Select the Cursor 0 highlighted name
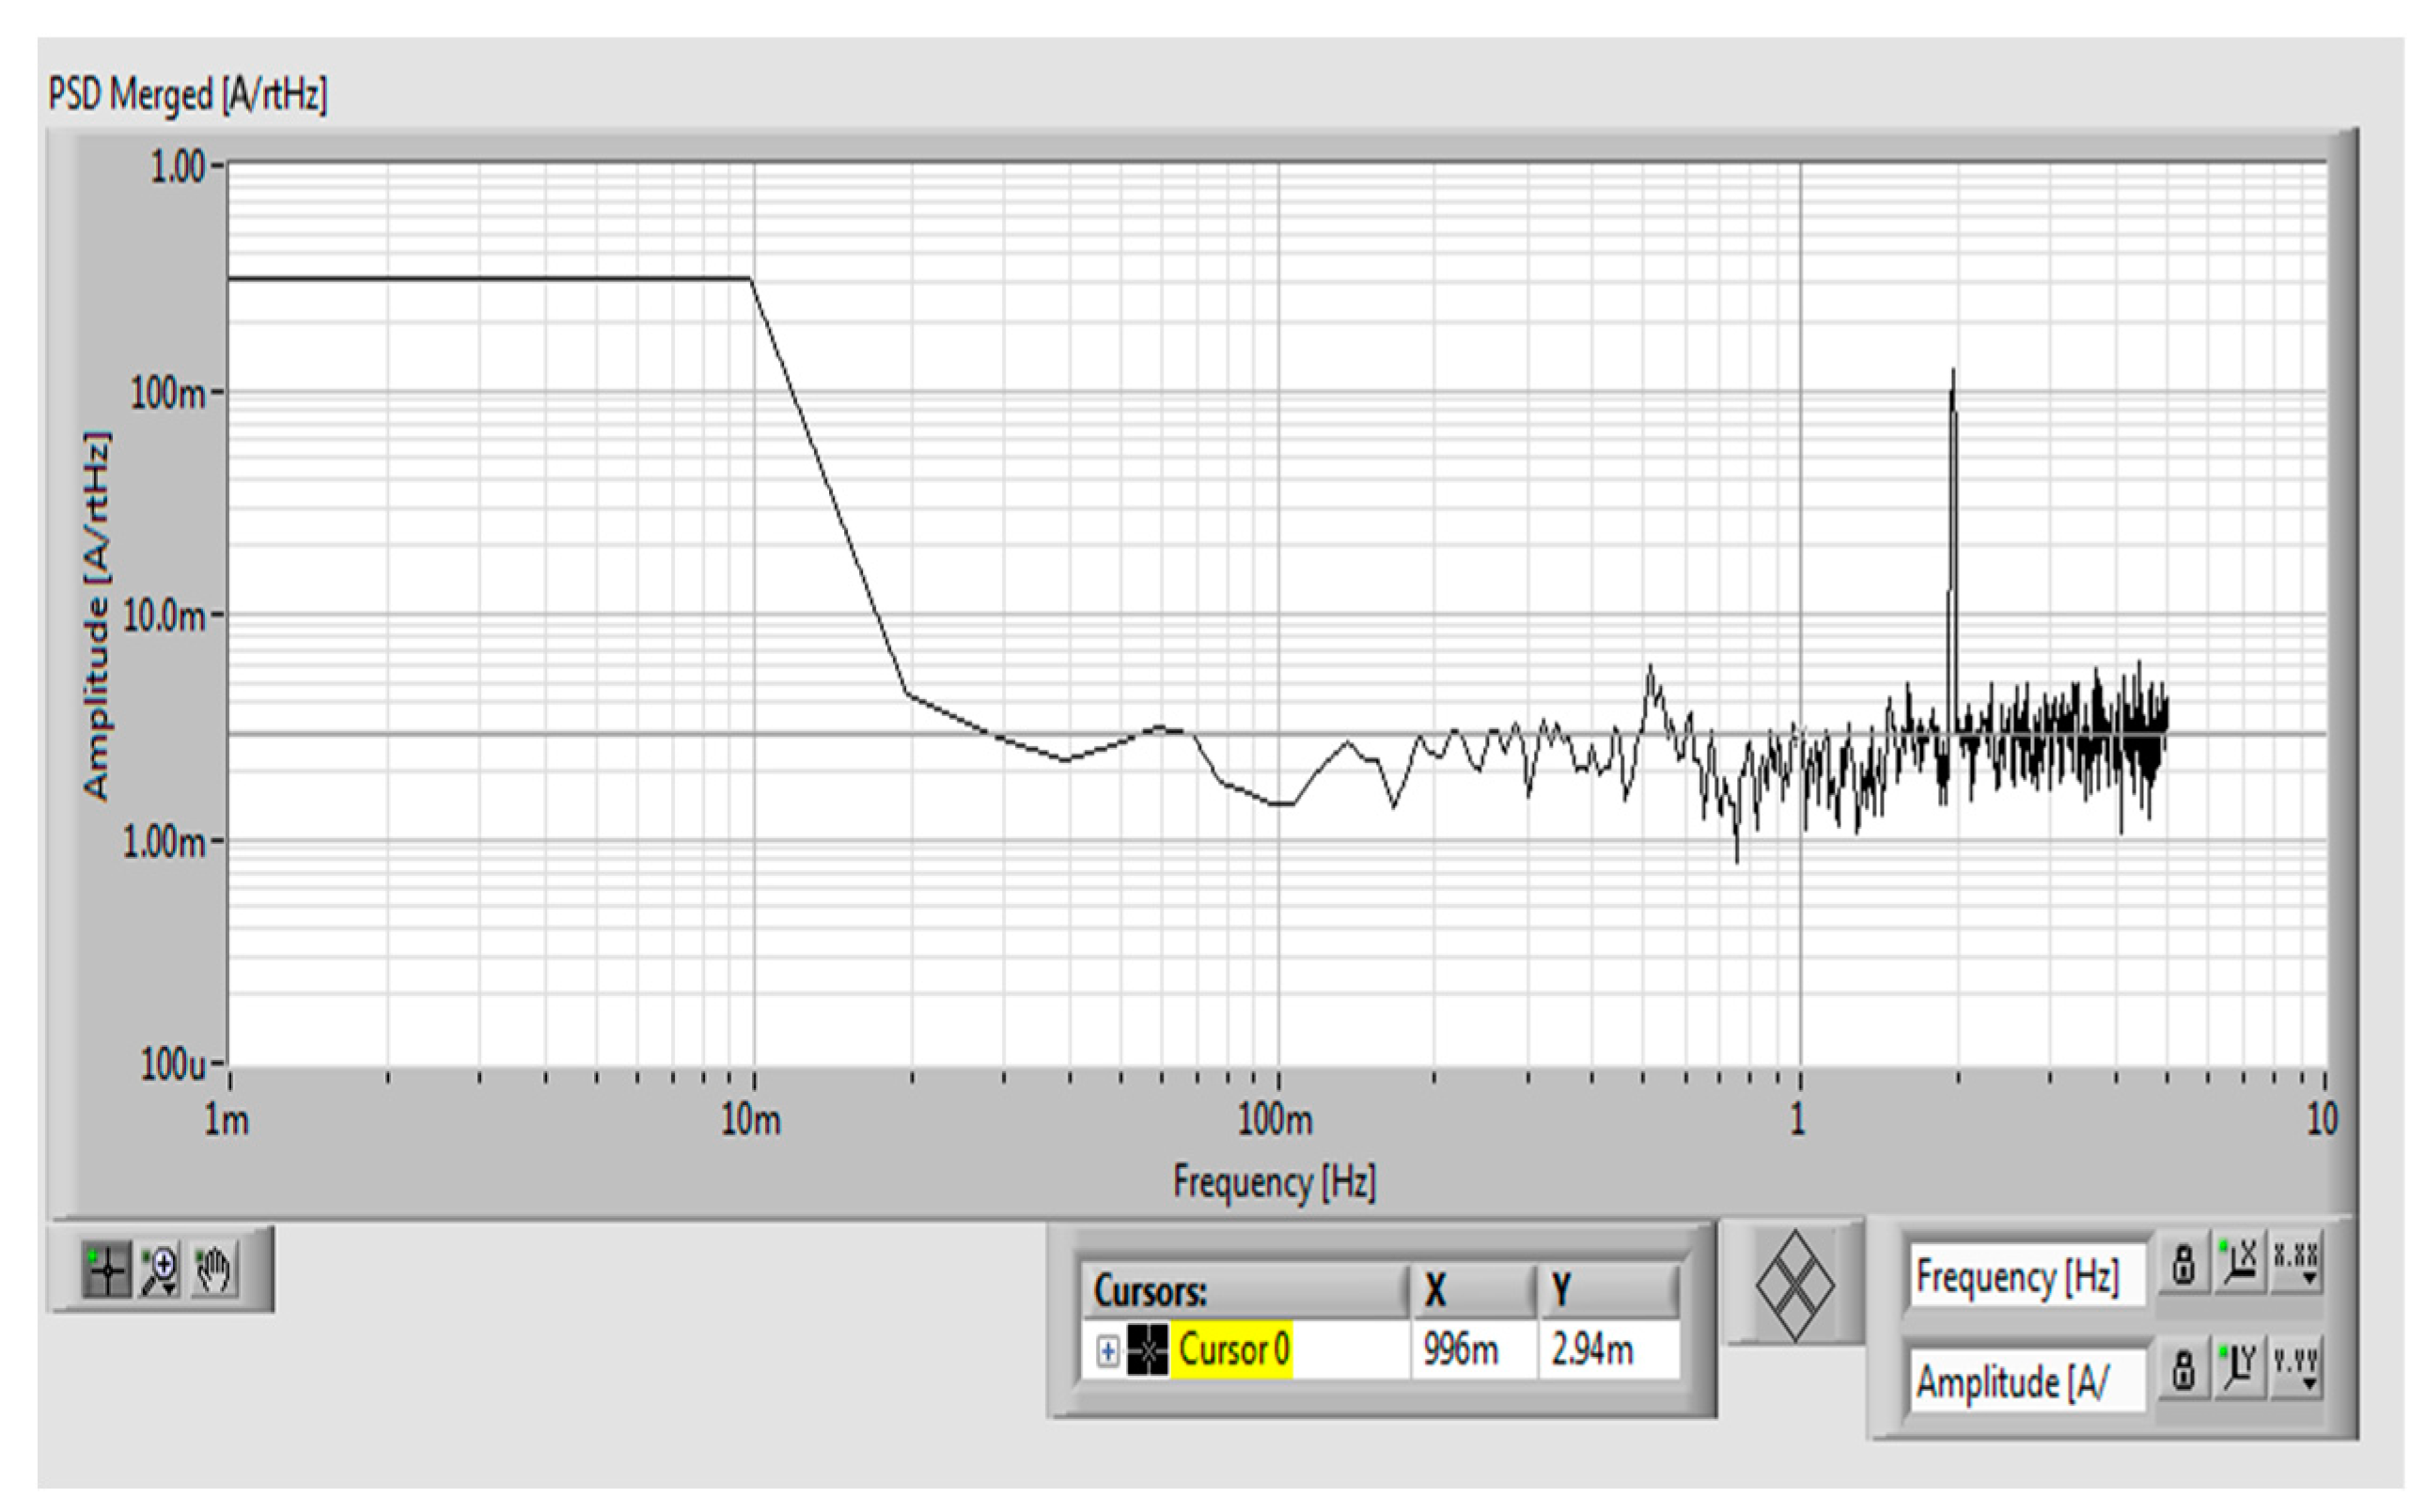This screenshot has width=2426, height=1512. tap(1232, 1351)
